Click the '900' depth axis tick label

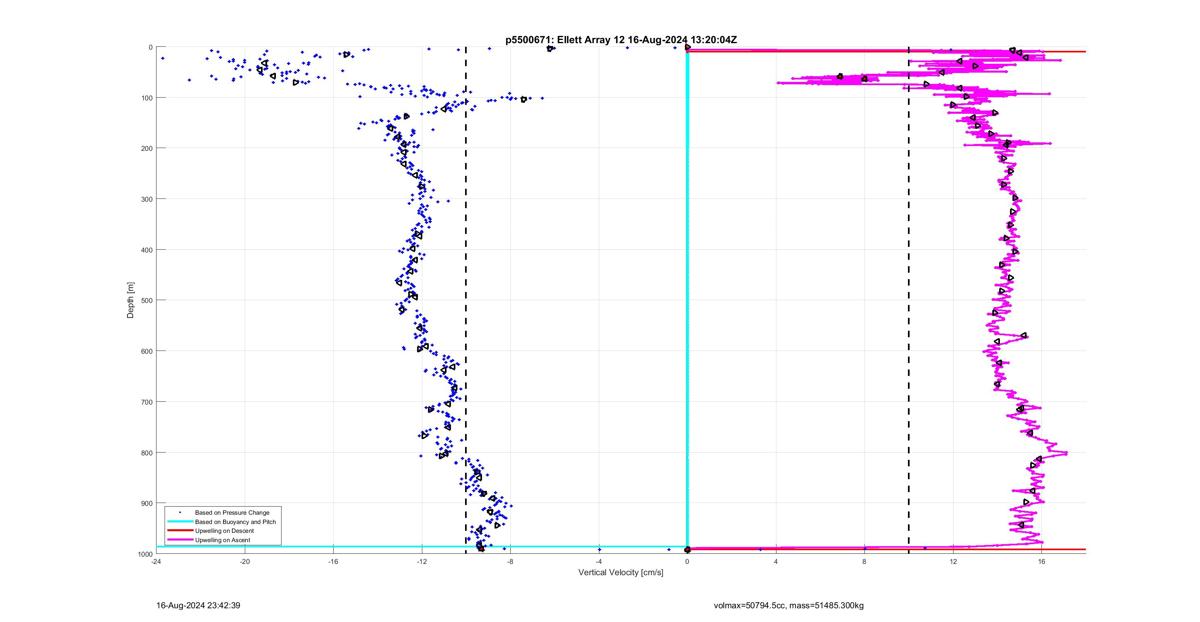point(145,503)
